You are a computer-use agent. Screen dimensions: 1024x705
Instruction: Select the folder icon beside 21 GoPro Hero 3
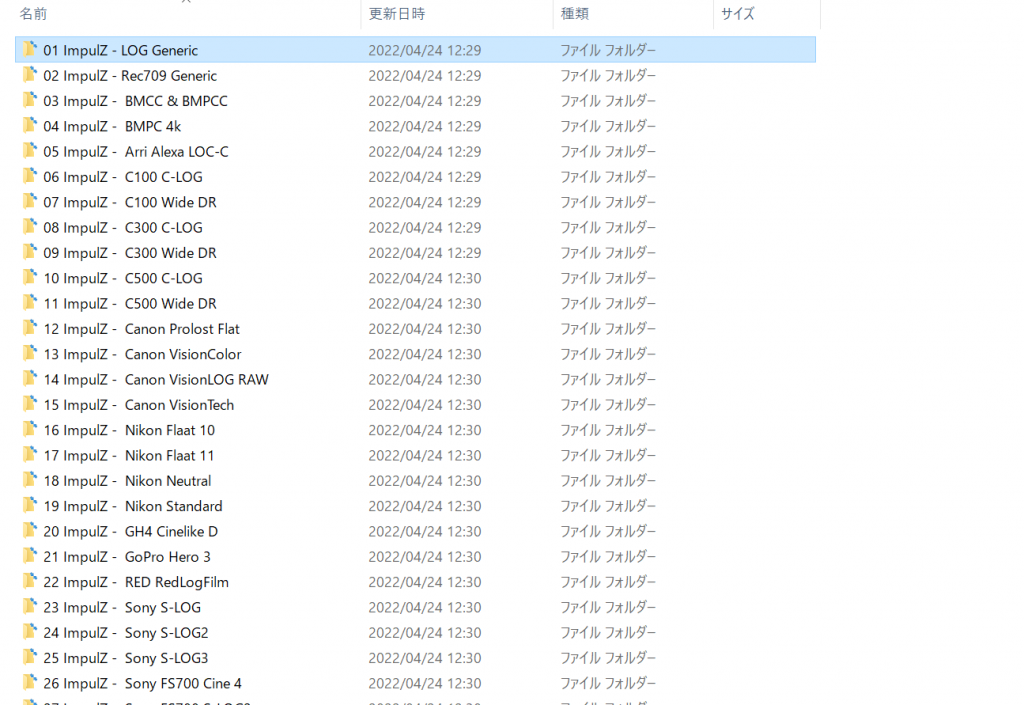point(30,557)
